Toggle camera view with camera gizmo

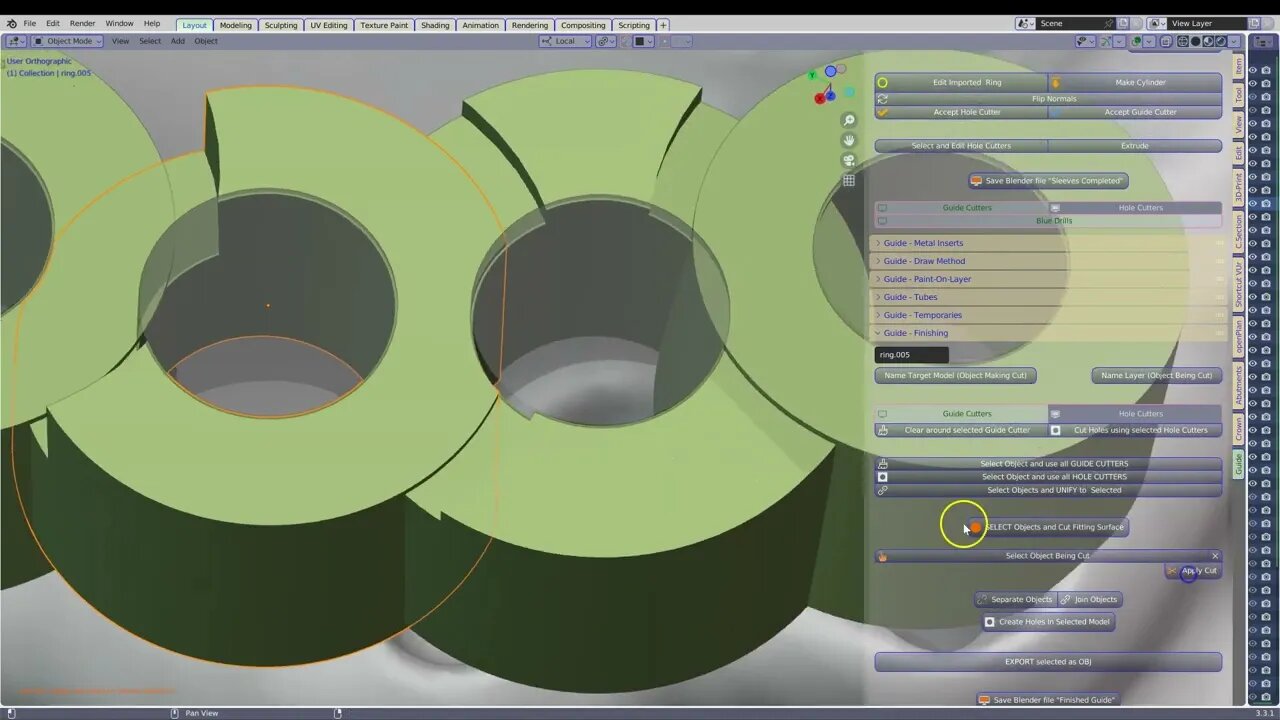tap(849, 160)
